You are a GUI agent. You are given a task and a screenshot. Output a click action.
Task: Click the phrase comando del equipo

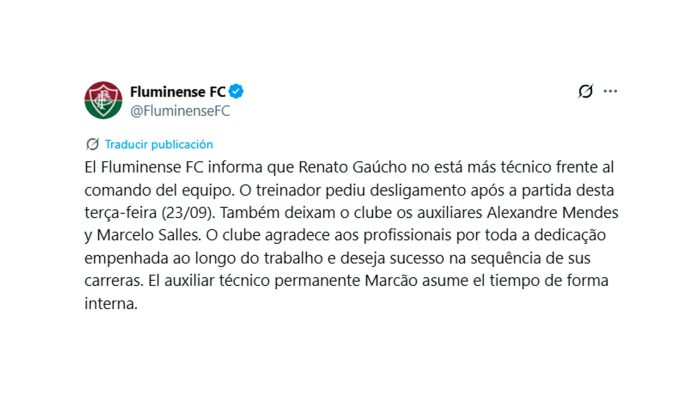pos(159,191)
